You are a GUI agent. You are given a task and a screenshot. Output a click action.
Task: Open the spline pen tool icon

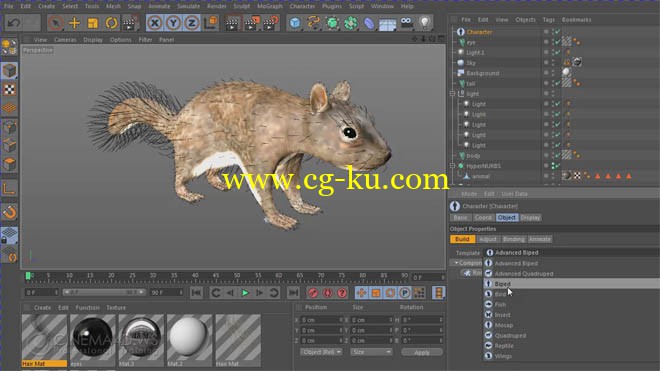(313, 23)
